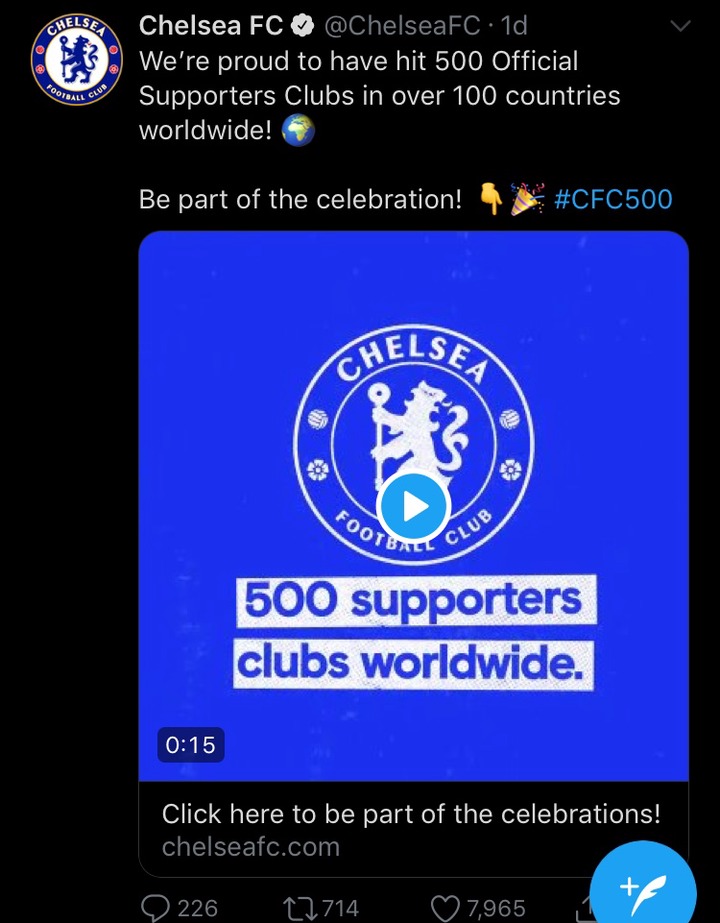720x923 pixels.
Task: Open the #CFC500 hashtag
Action: coord(612,199)
